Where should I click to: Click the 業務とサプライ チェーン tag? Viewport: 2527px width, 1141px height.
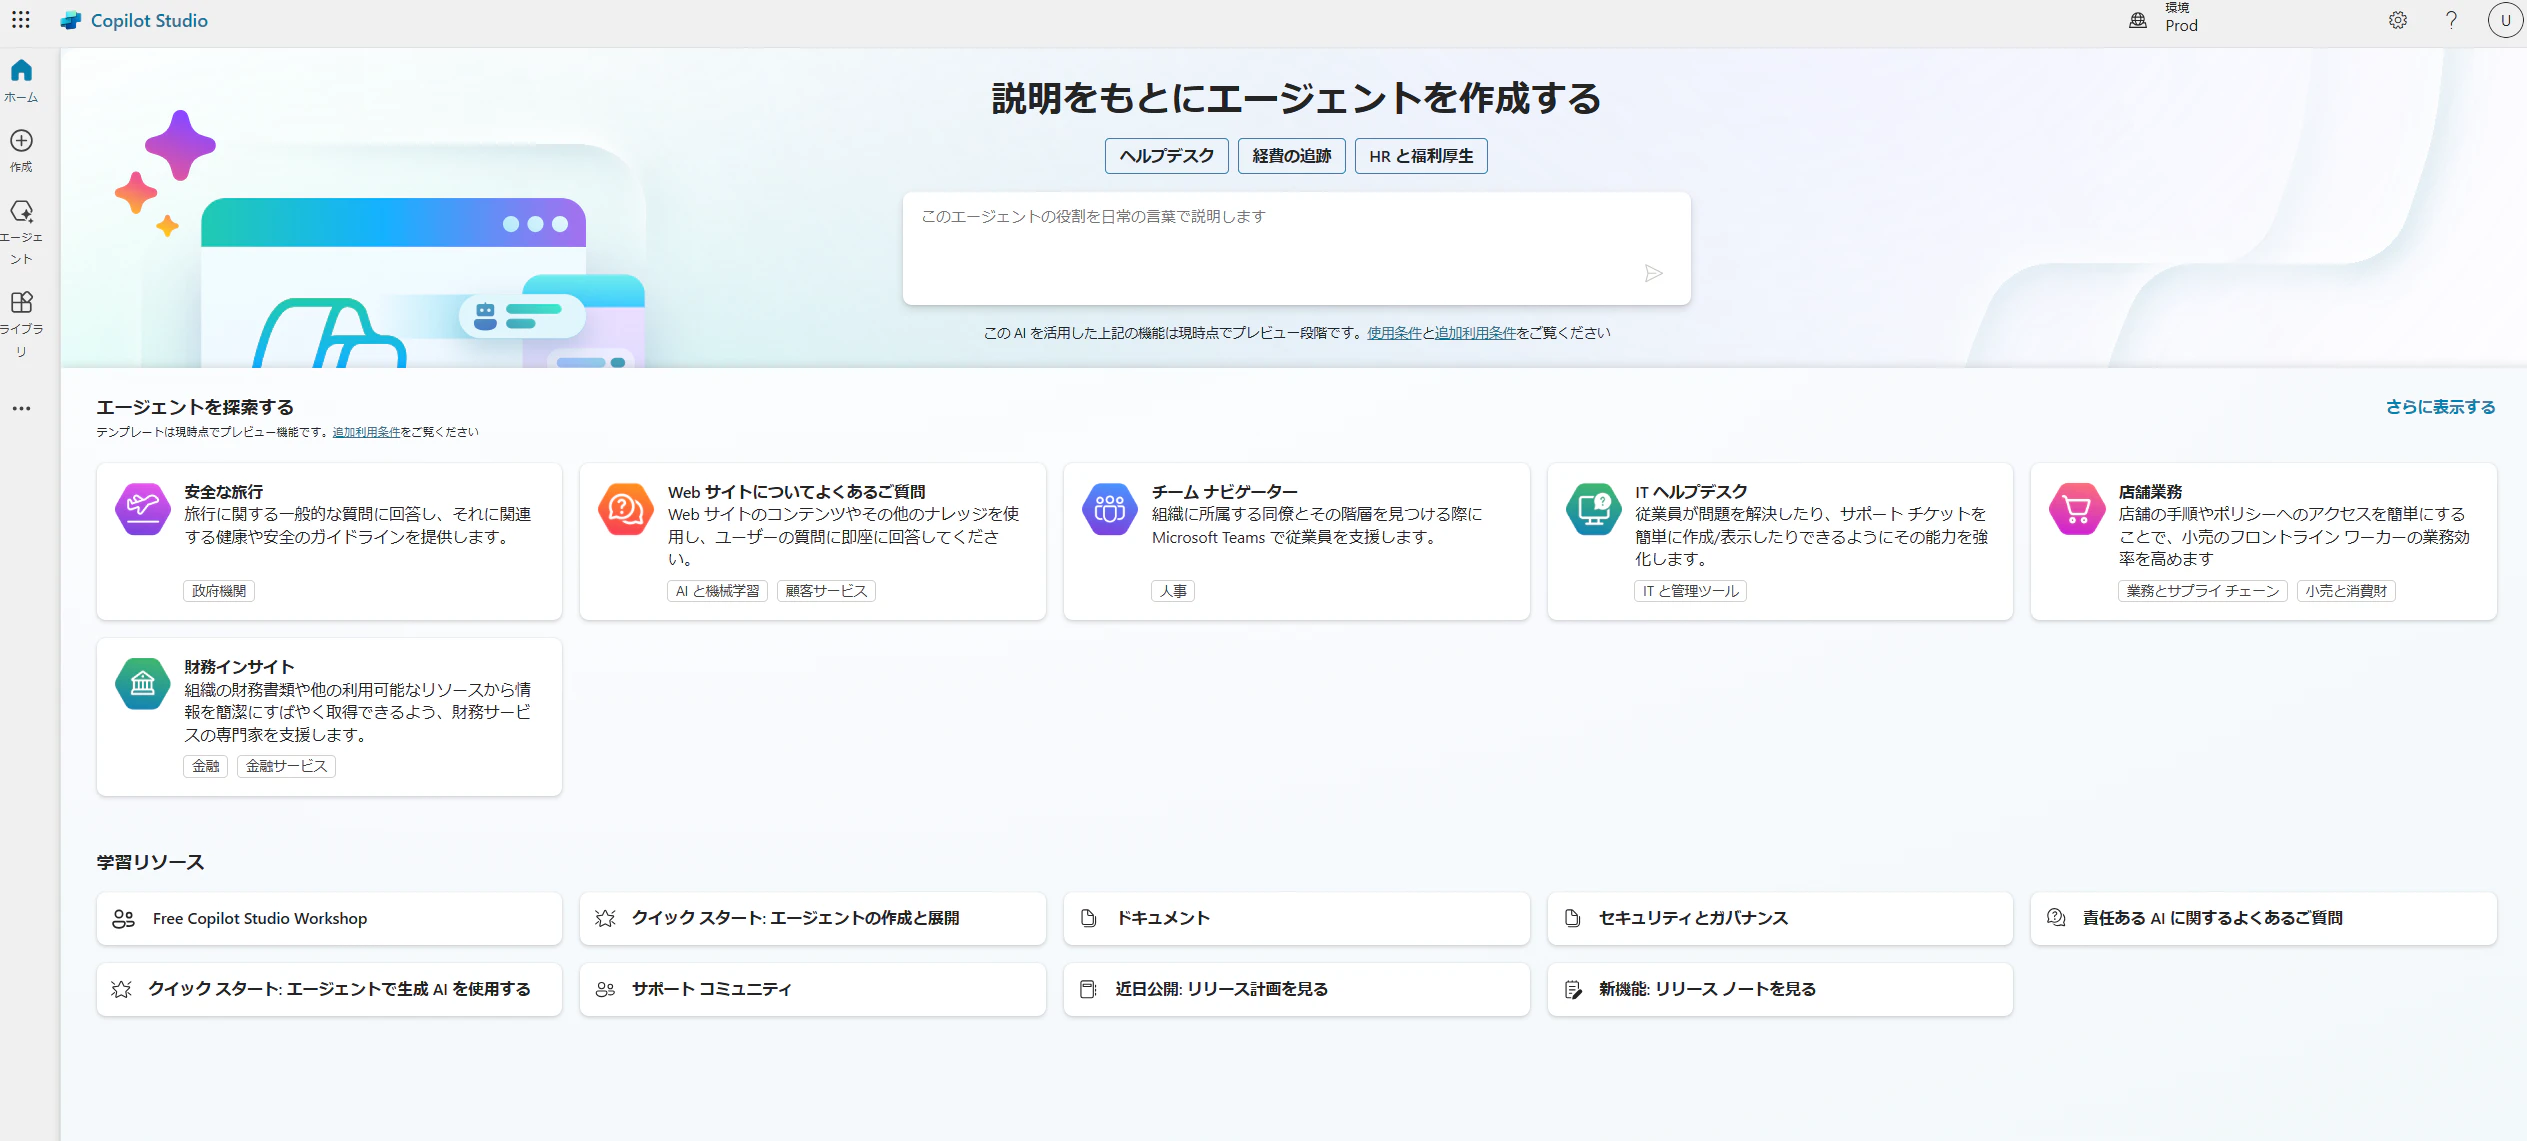(2203, 591)
